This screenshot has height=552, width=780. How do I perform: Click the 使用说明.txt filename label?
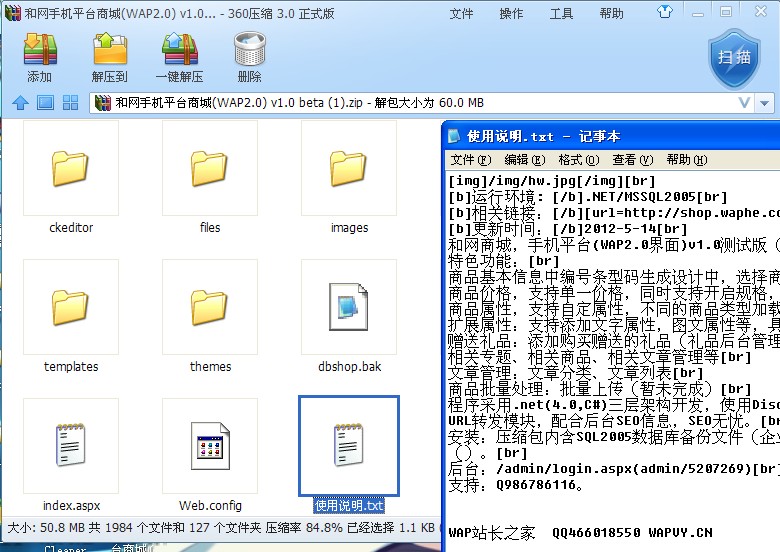pos(349,506)
